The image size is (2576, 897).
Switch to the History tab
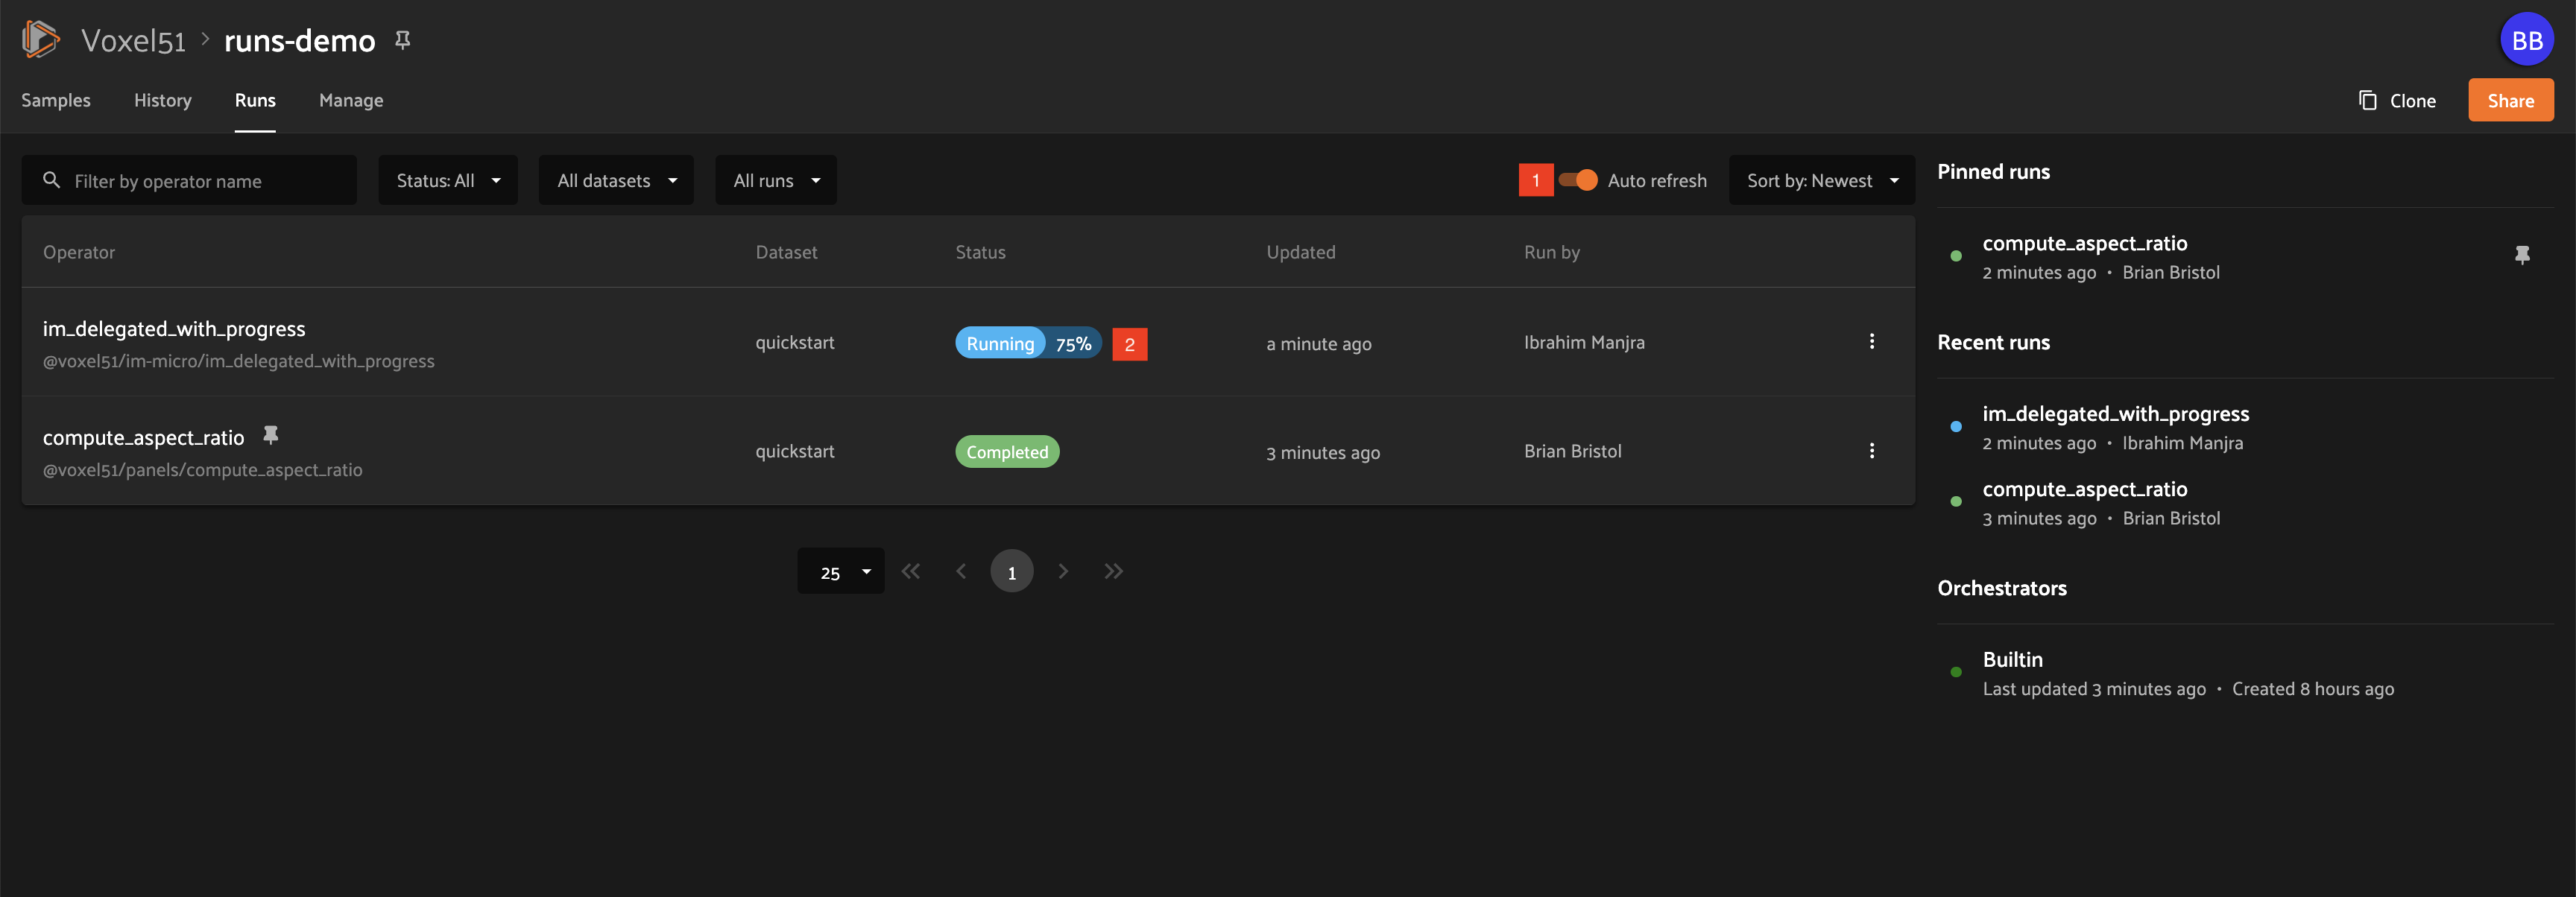pyautogui.click(x=163, y=100)
